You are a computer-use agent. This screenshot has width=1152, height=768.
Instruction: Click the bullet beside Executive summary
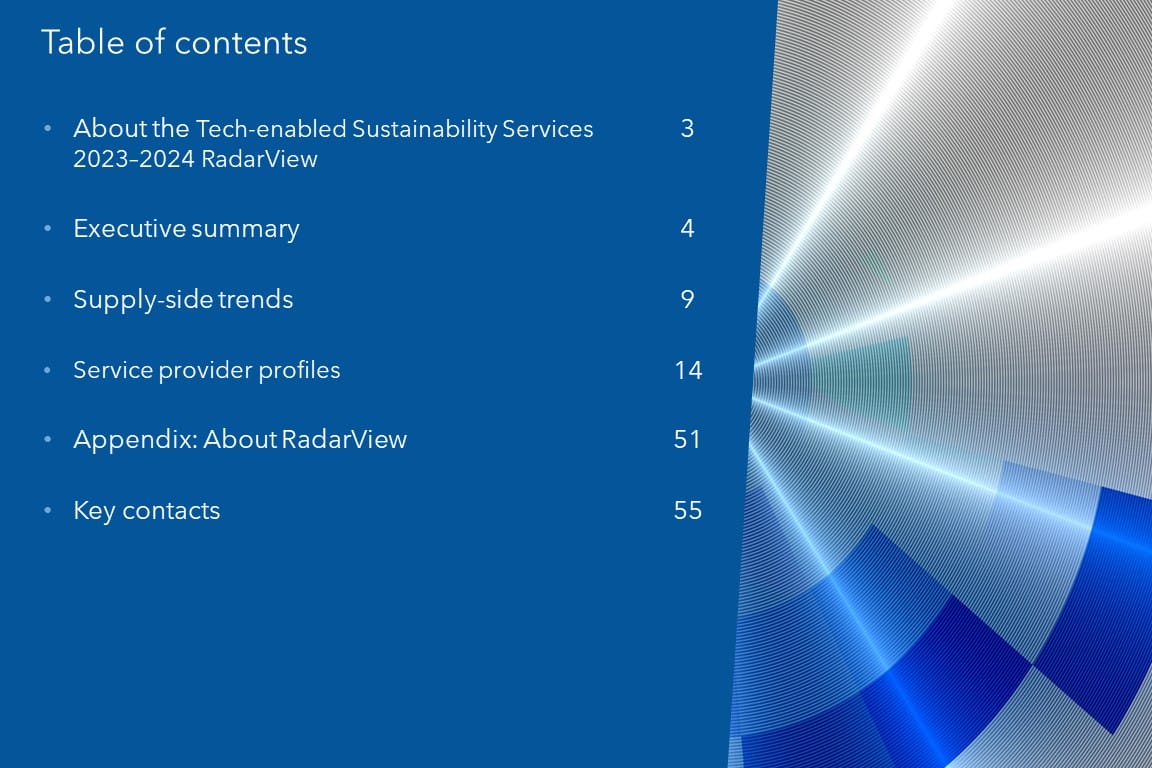47,230
